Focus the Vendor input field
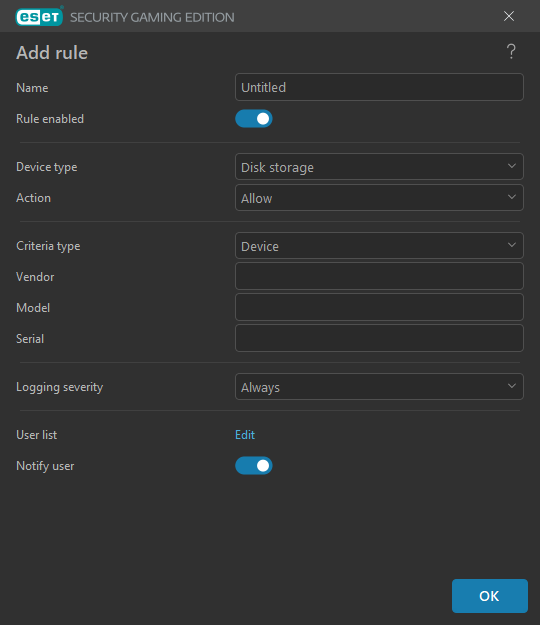Image resolution: width=540 pixels, height=625 pixels. click(x=379, y=276)
